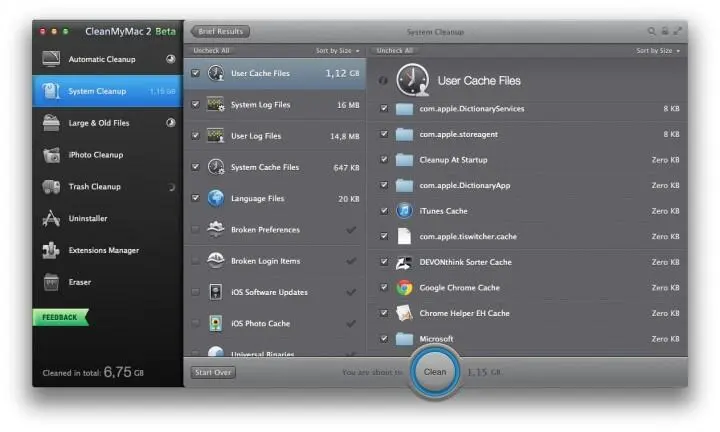Open Large & Old Files section
720x432 pixels.
tap(108, 123)
